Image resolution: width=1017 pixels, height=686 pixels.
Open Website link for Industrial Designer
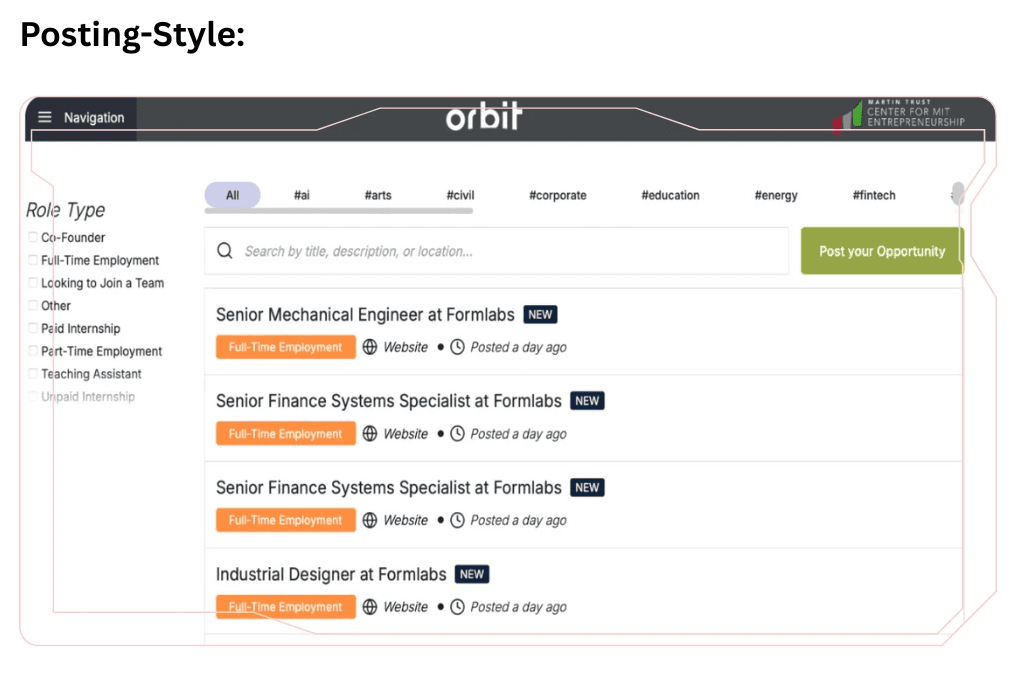click(405, 607)
